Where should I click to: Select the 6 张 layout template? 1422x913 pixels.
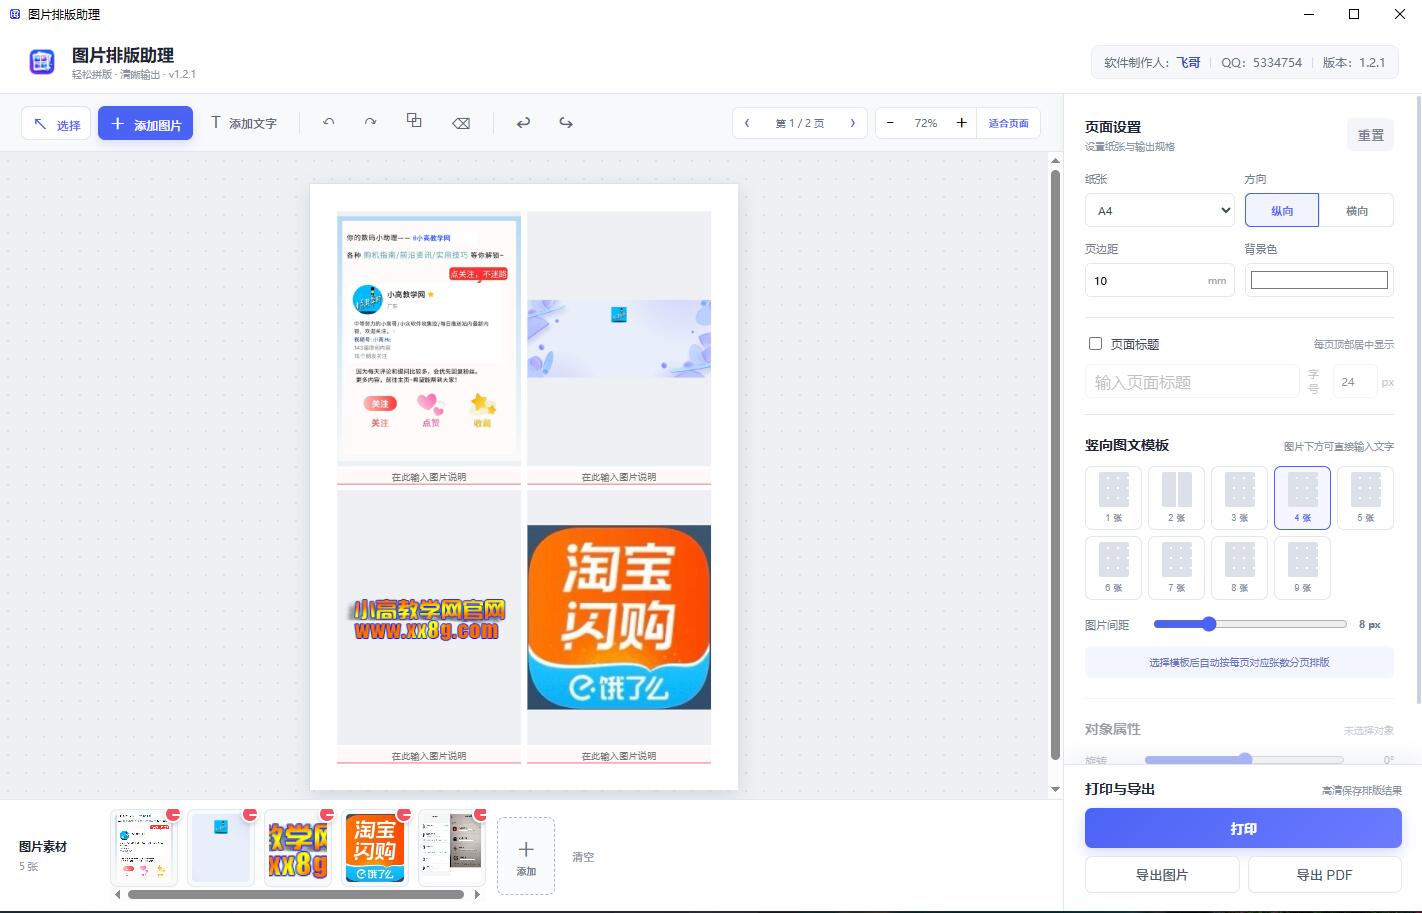1113,567
